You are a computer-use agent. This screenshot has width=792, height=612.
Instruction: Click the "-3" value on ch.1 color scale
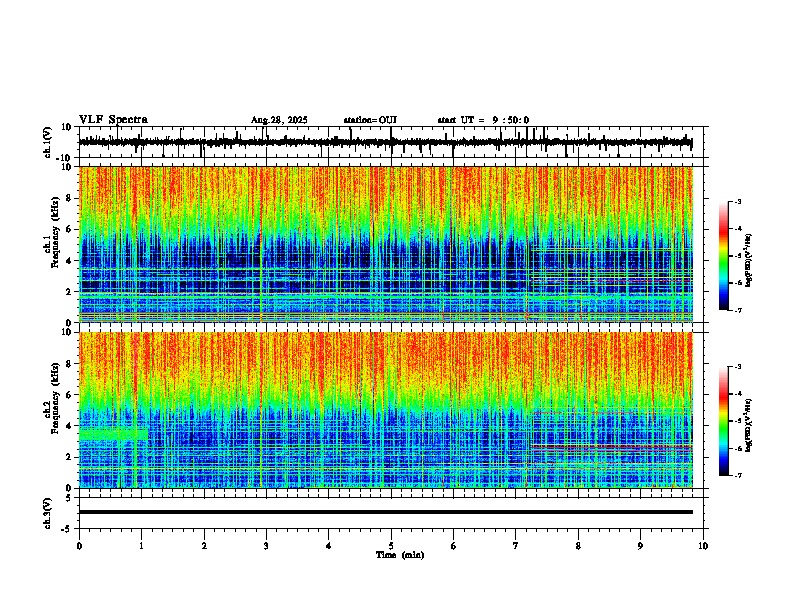(x=737, y=201)
